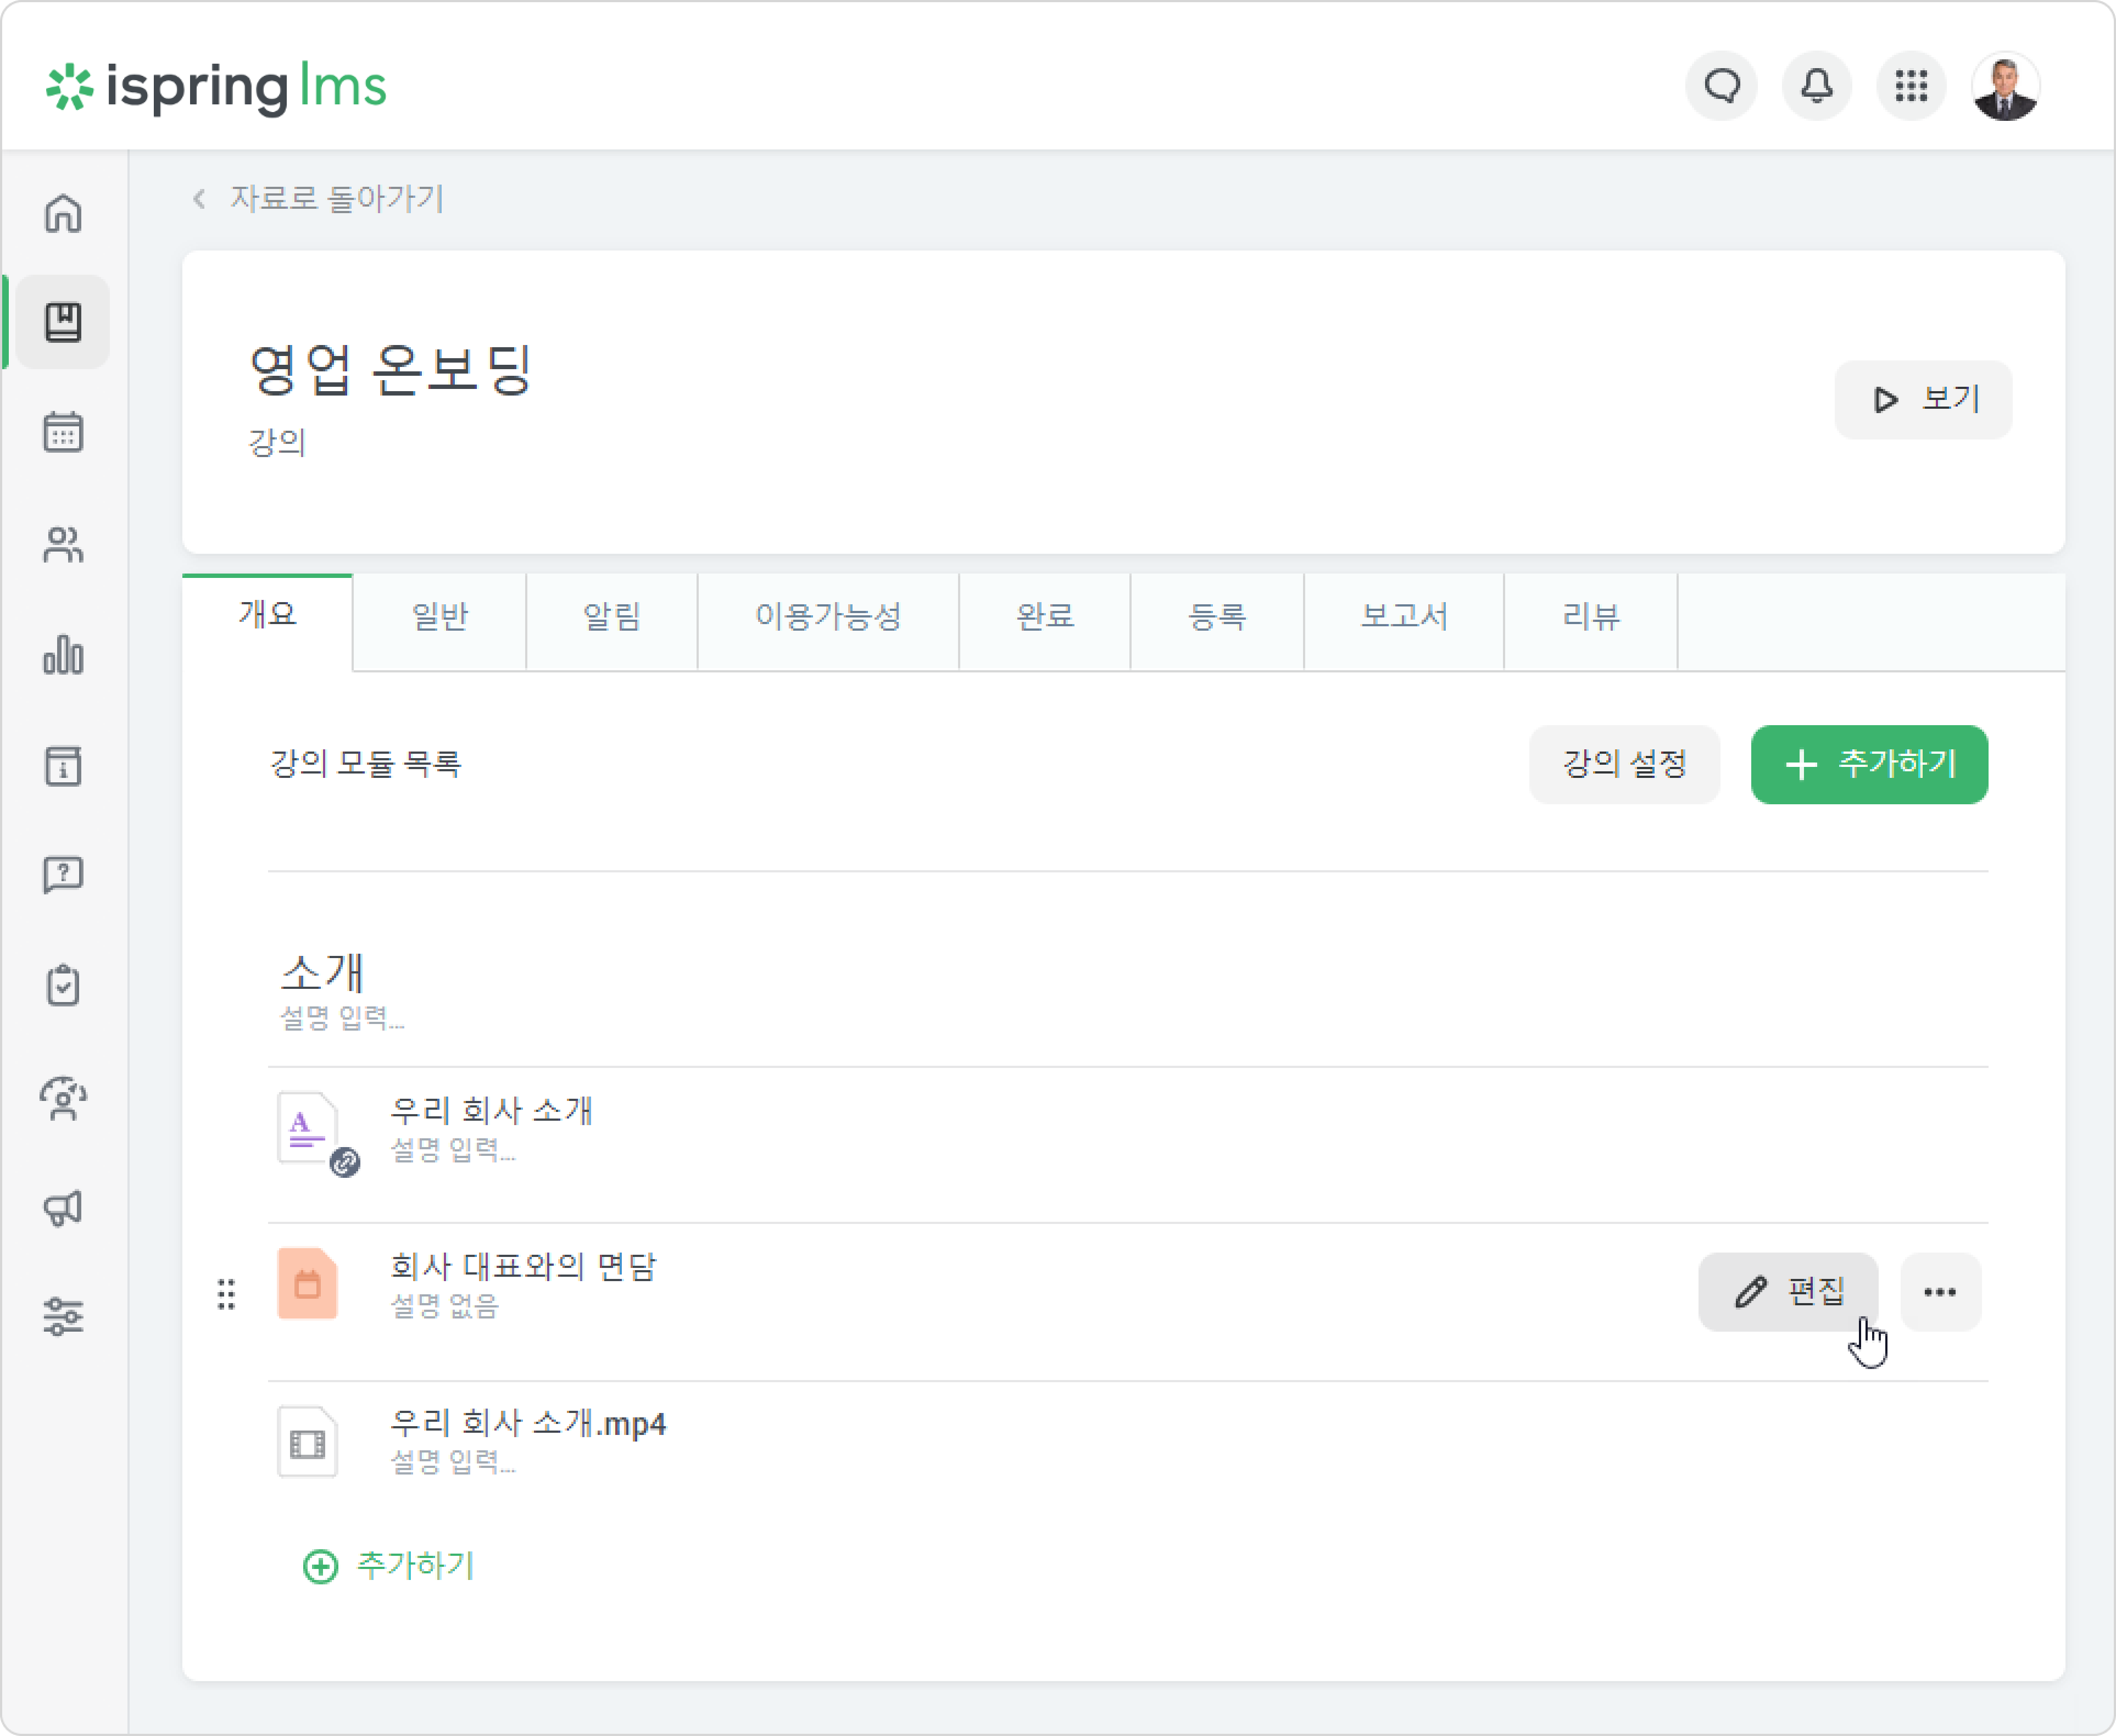
Task: Click the 편집 edit button
Action: pyautogui.click(x=1788, y=1292)
